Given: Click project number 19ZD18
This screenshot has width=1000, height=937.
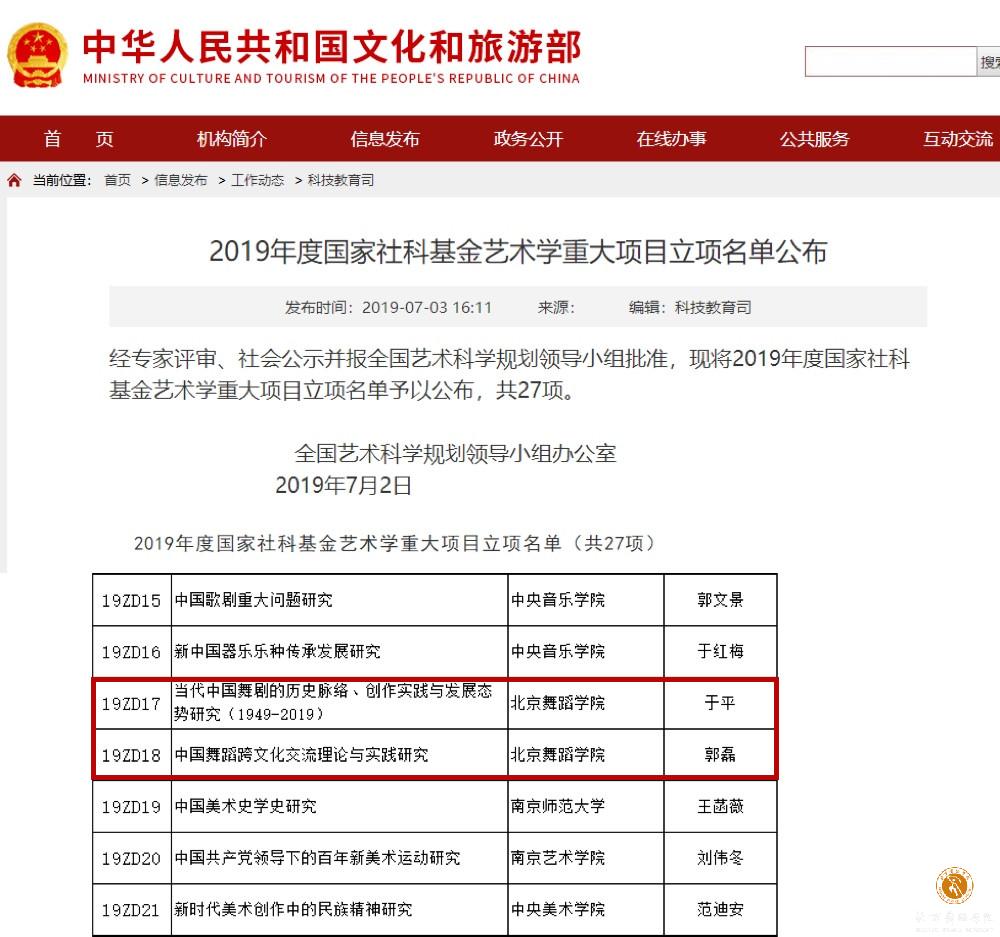Looking at the screenshot, I should pyautogui.click(x=131, y=755).
